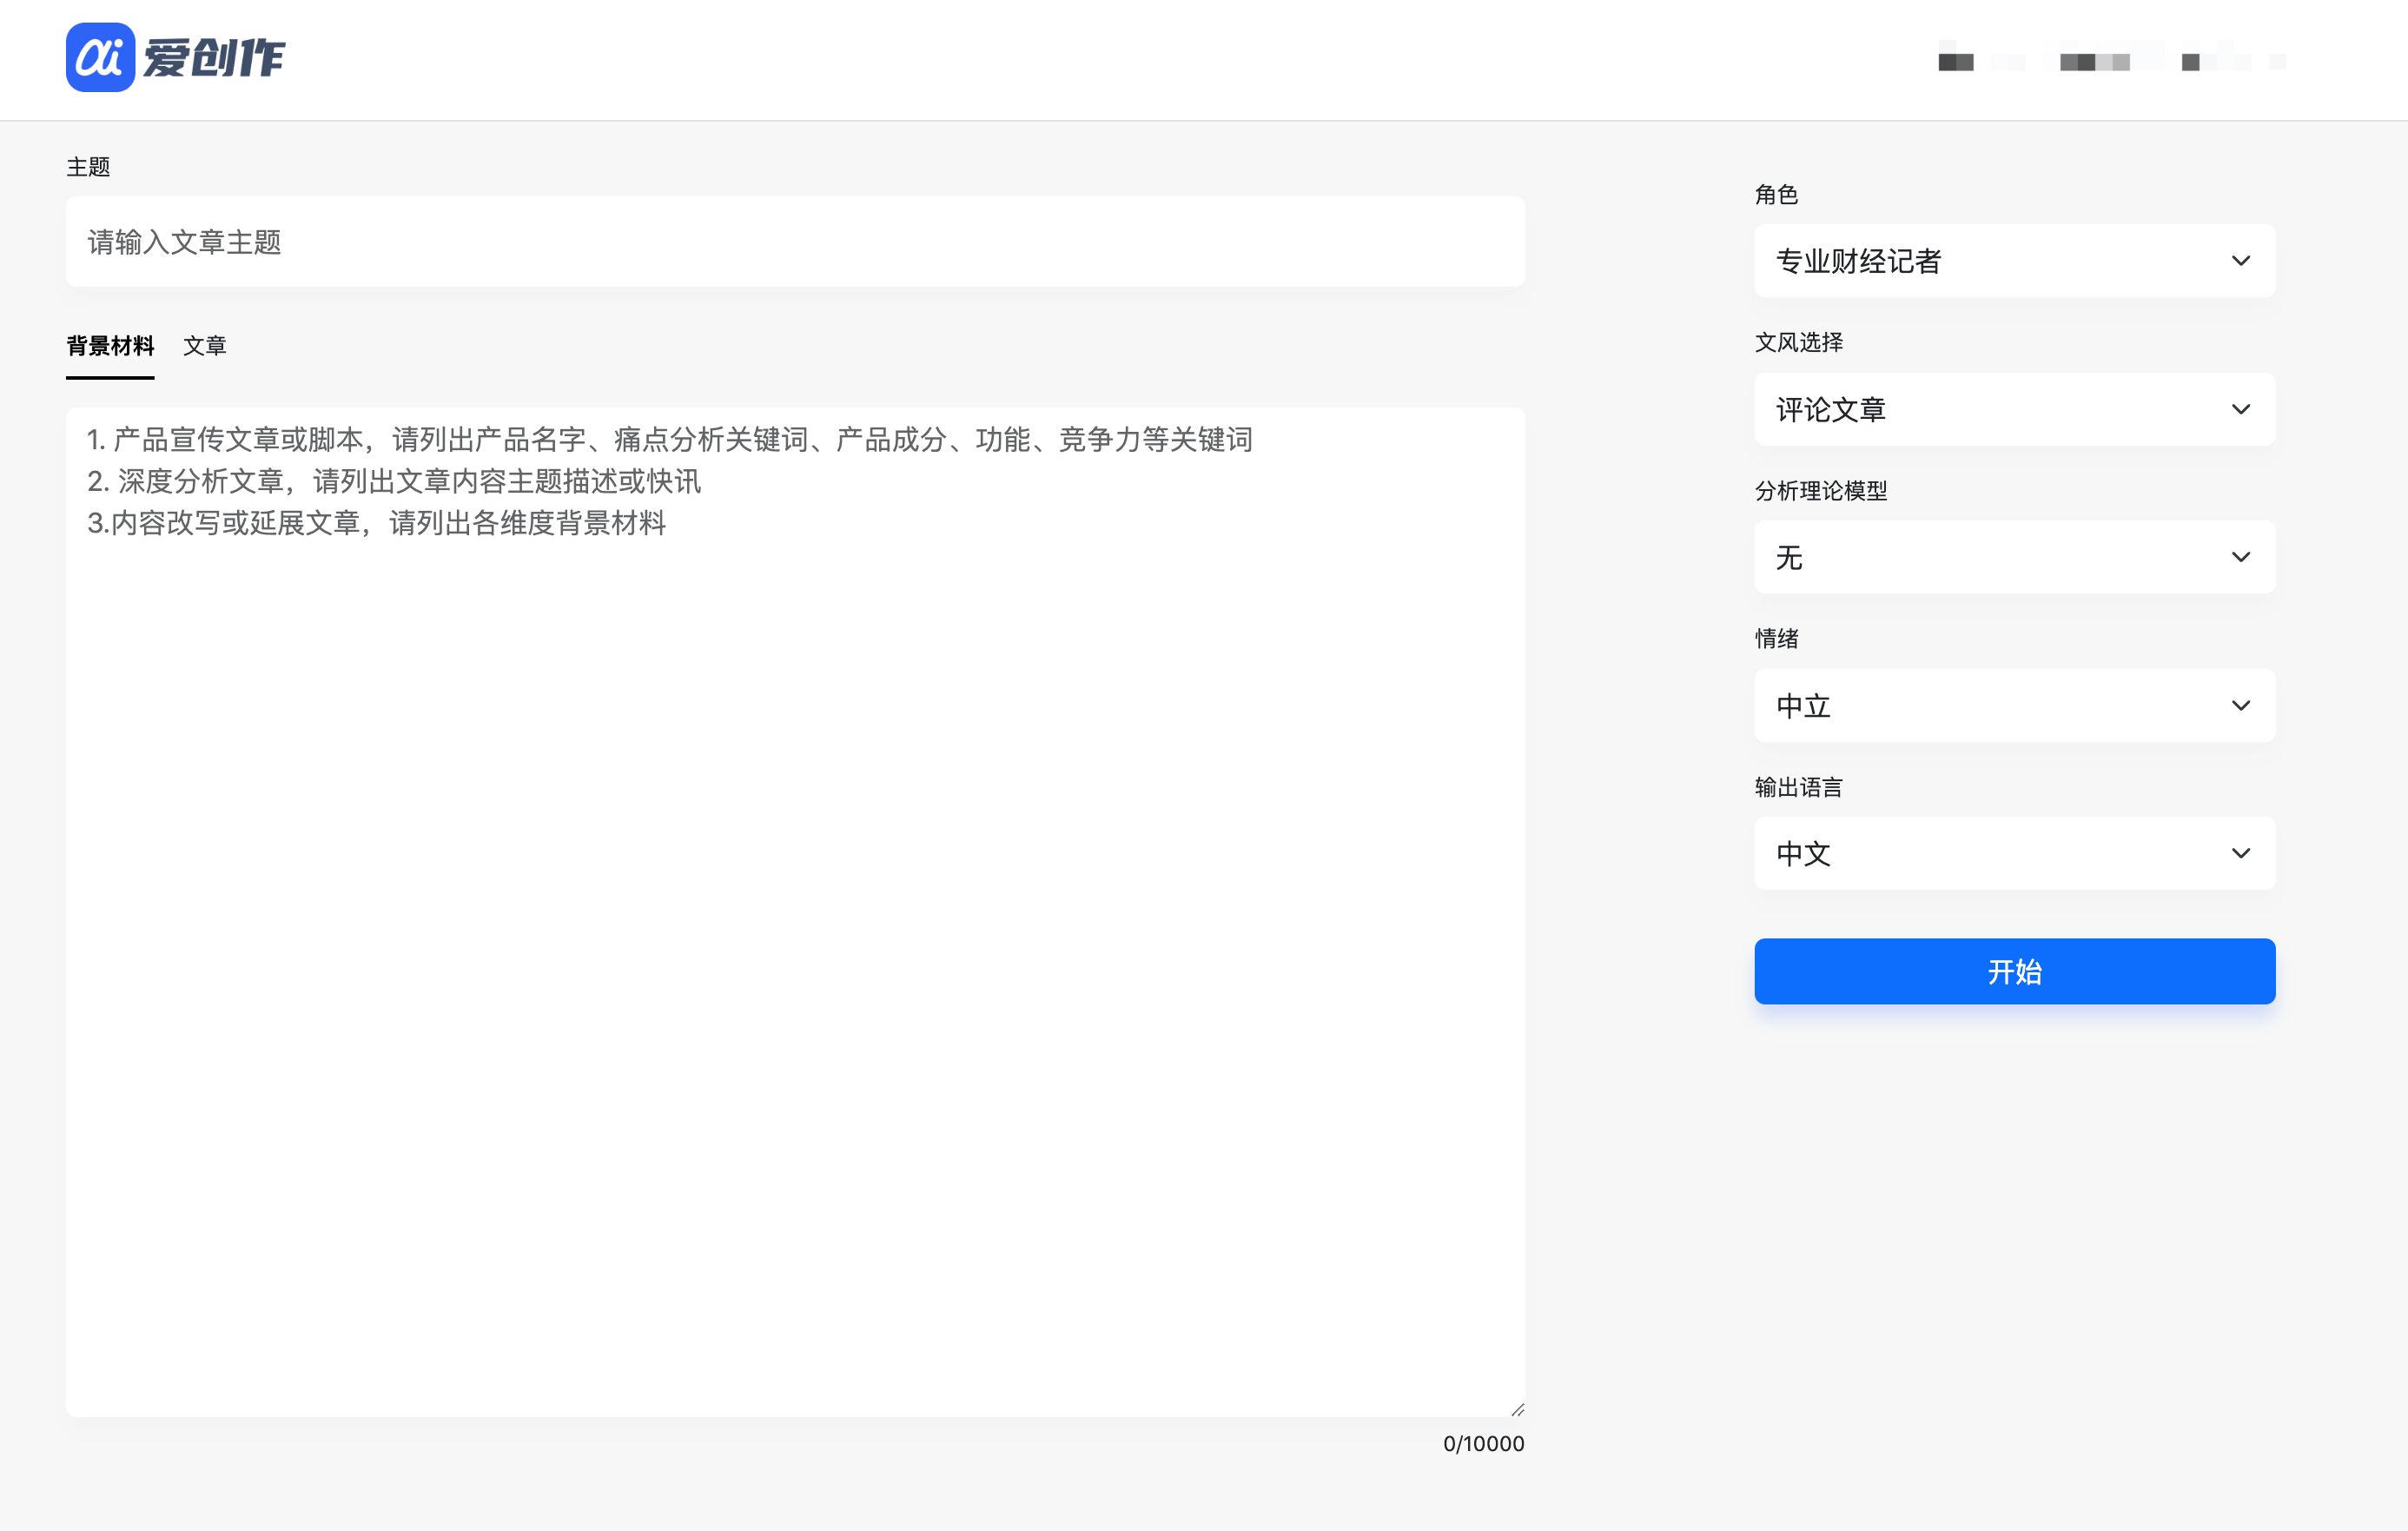Click the text area resize handle
The height and width of the screenshot is (1531, 2408).
point(1517,1409)
